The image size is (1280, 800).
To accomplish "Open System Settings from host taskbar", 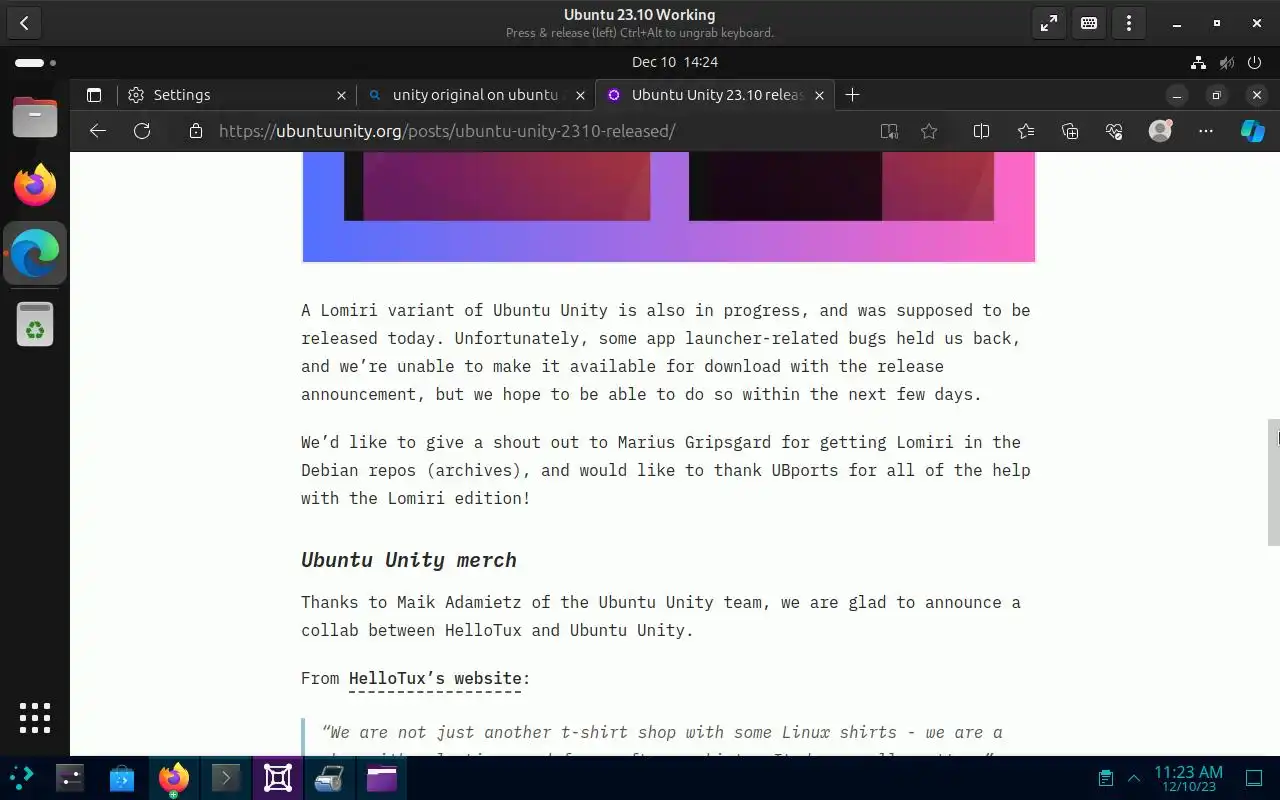I will tap(70, 778).
